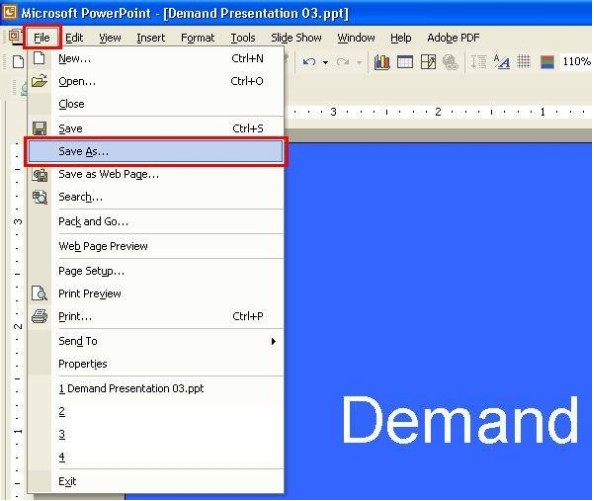Viewport: 594px width, 501px height.
Task: Click the Insert Hyperlink globe icon
Action: click(x=450, y=62)
